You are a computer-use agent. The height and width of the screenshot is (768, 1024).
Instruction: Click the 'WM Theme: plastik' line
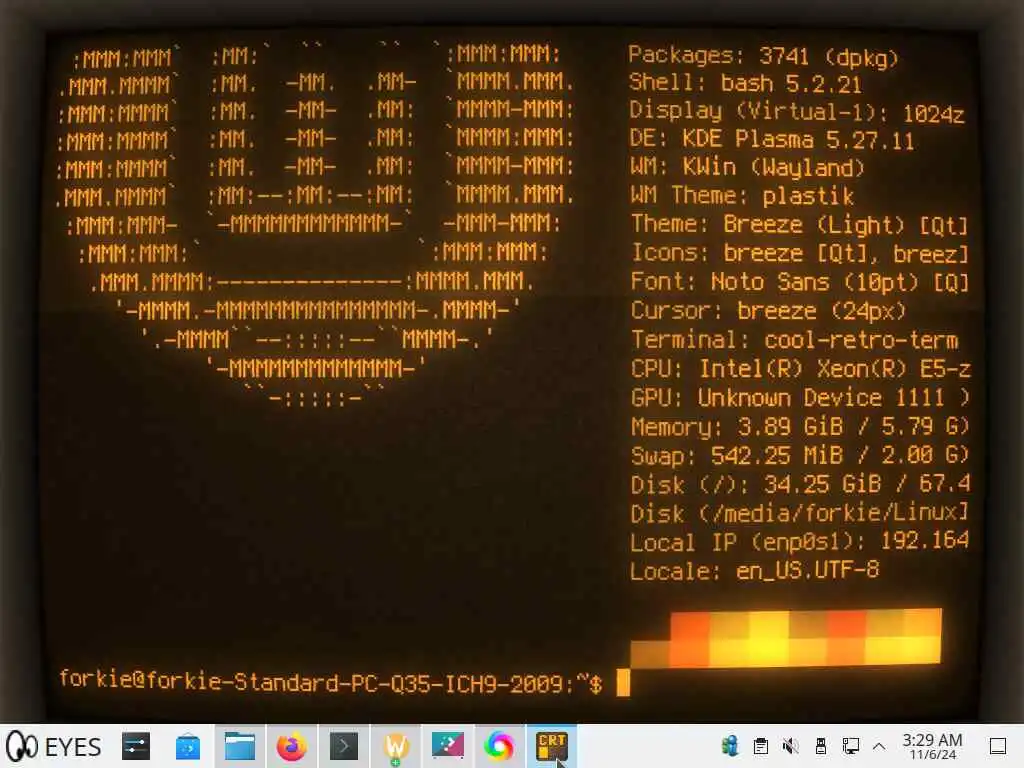coord(743,196)
